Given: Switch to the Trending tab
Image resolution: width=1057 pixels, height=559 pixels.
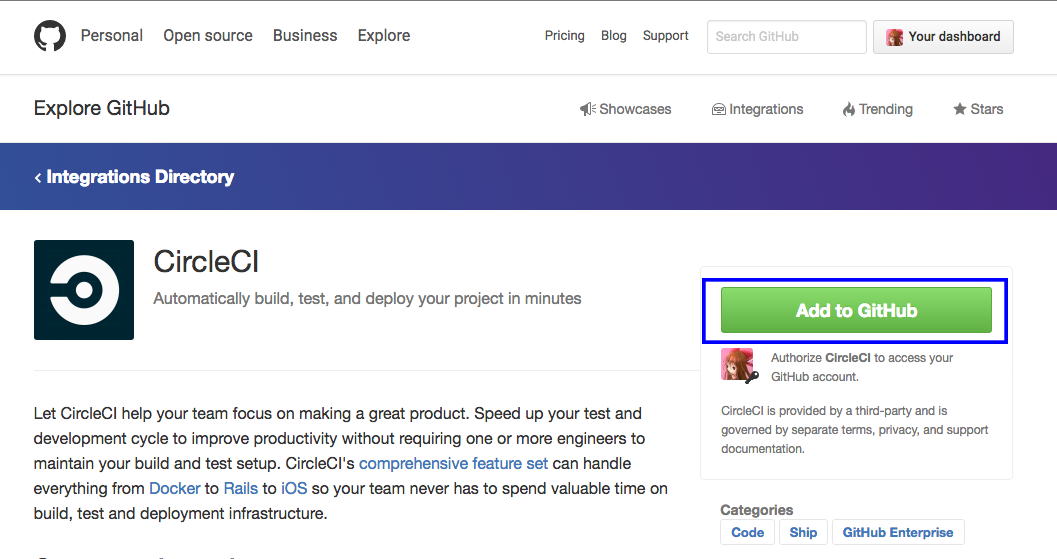Looking at the screenshot, I should (x=878, y=109).
